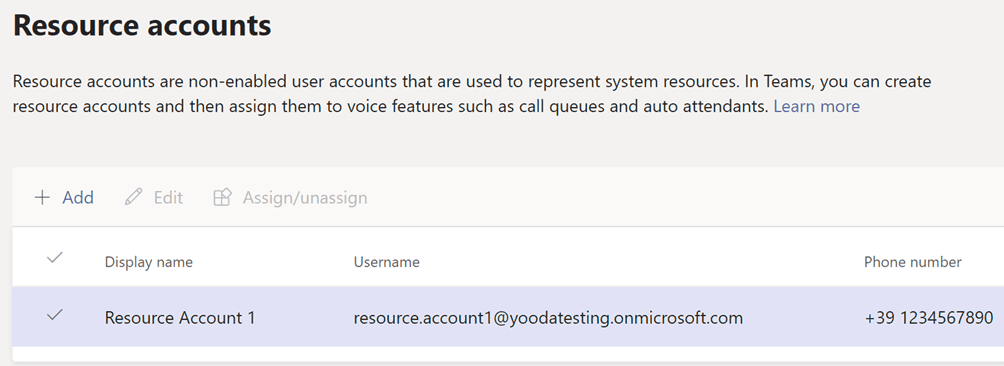
Task: Click the blank area below the table row
Action: pos(506,354)
